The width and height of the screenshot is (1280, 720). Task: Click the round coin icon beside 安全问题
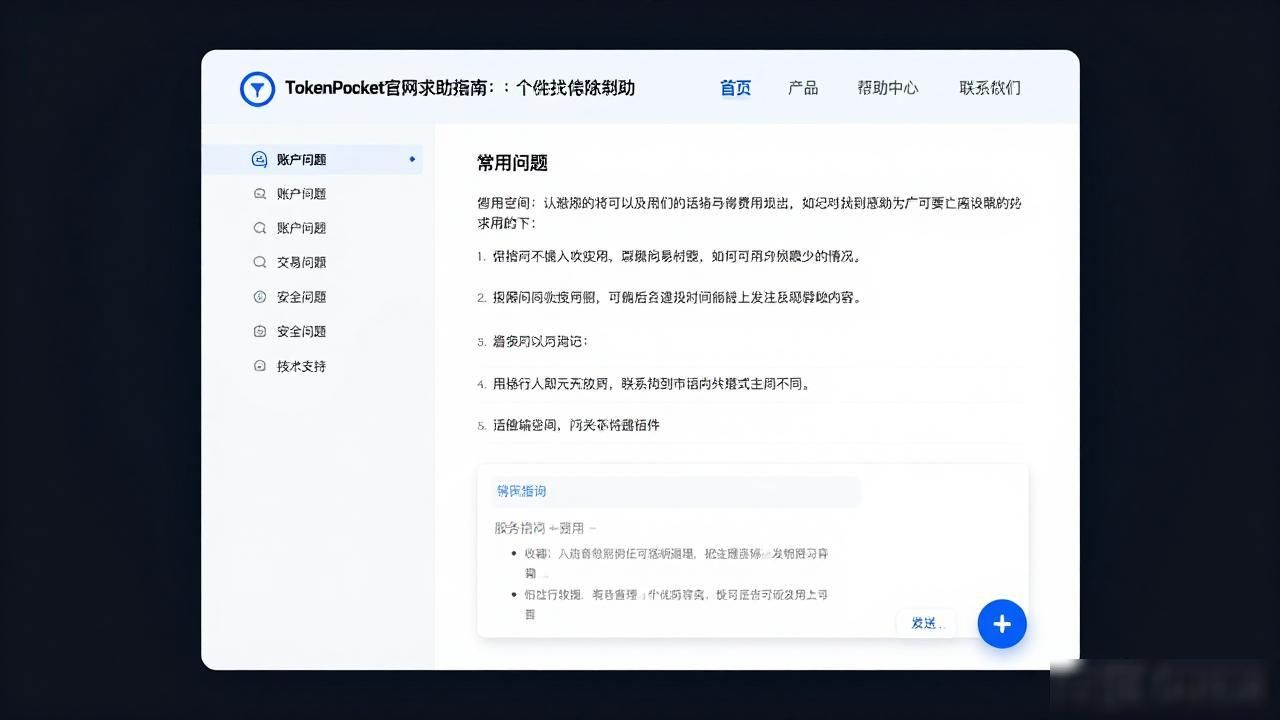click(259, 297)
